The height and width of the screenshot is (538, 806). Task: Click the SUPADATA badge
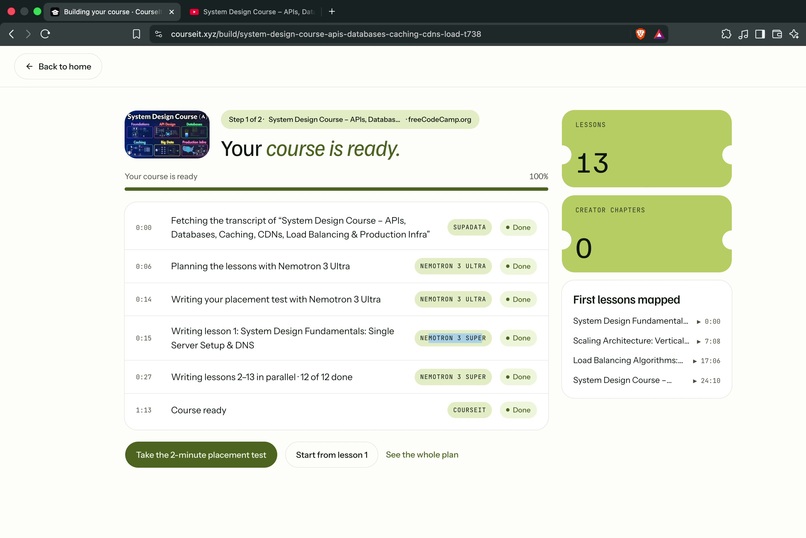[469, 227]
